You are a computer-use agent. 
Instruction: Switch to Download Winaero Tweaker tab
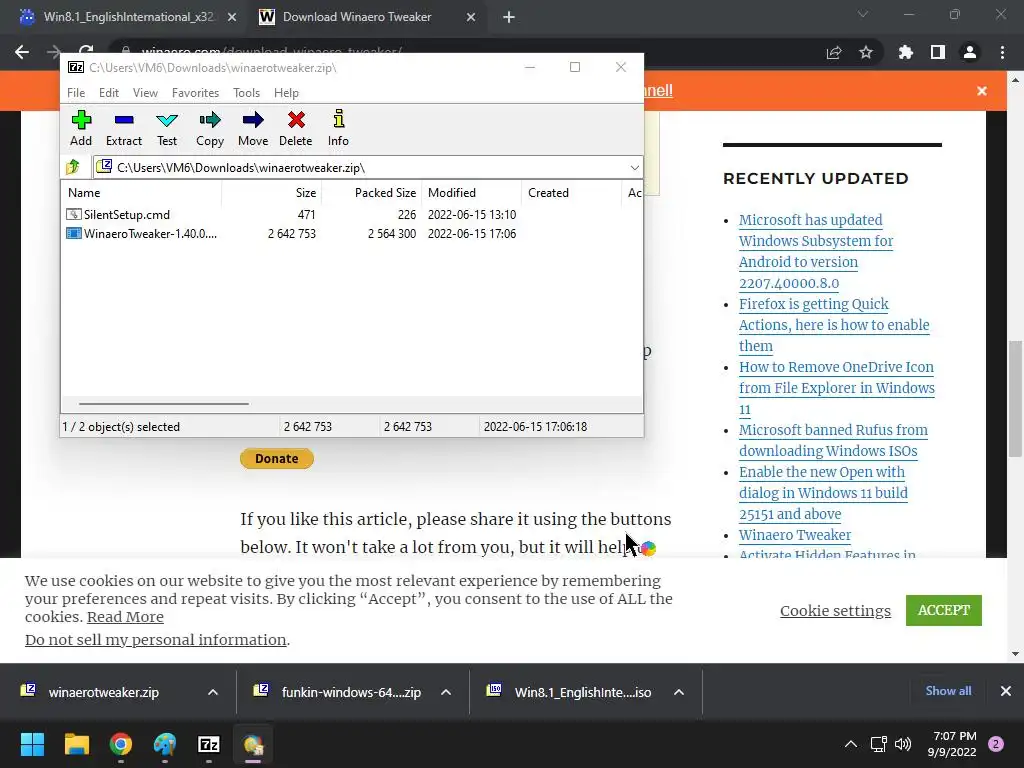(x=357, y=17)
